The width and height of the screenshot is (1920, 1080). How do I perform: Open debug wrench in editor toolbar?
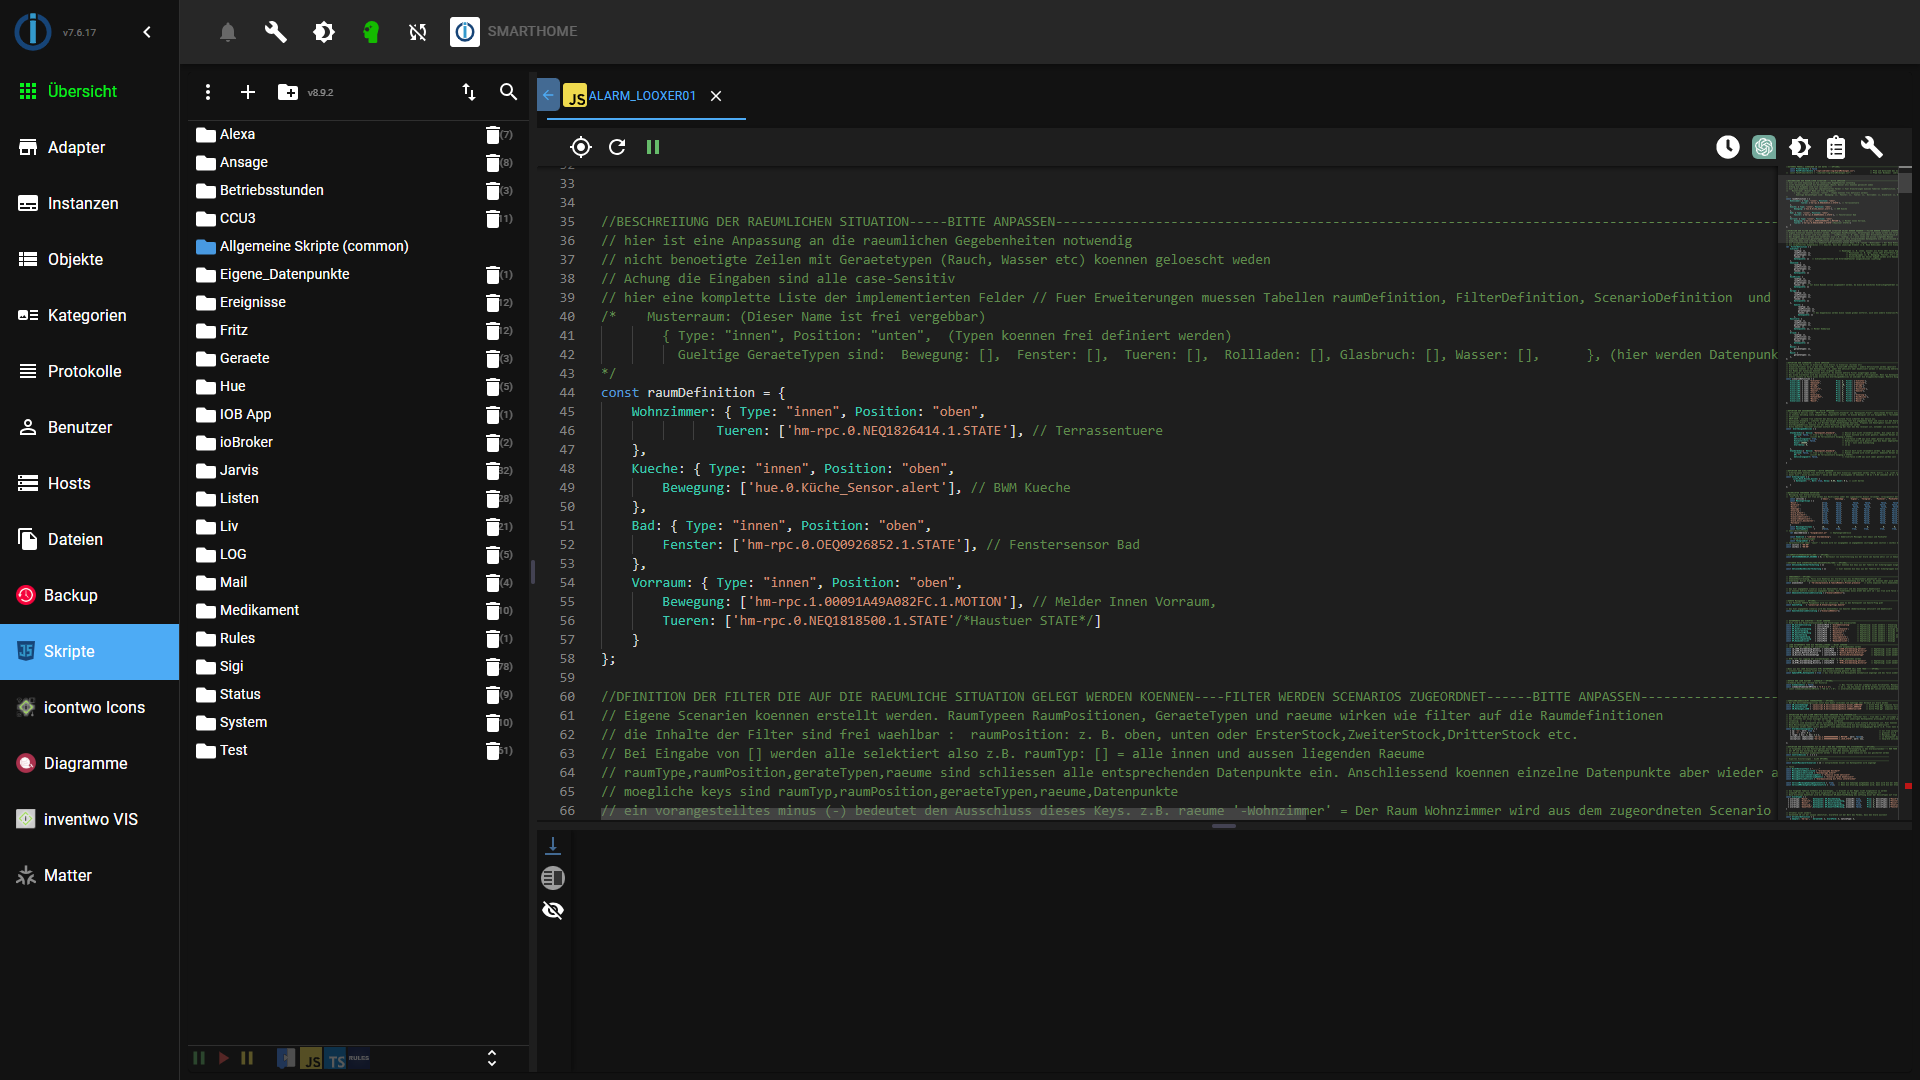point(1872,147)
